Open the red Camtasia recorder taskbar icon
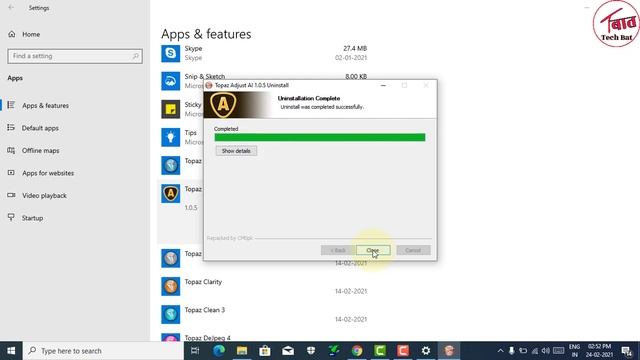This screenshot has width=640, height=360. (403, 351)
